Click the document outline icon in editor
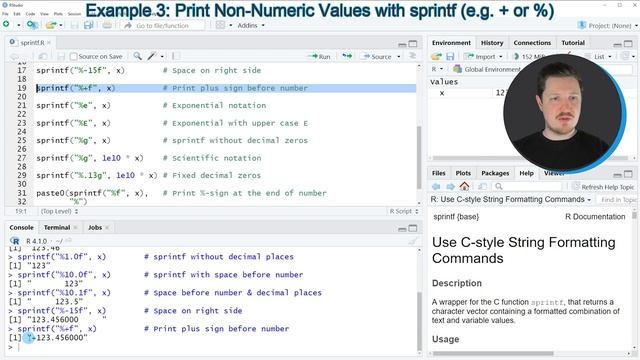Screen dimensions: 640x360 [413, 56]
